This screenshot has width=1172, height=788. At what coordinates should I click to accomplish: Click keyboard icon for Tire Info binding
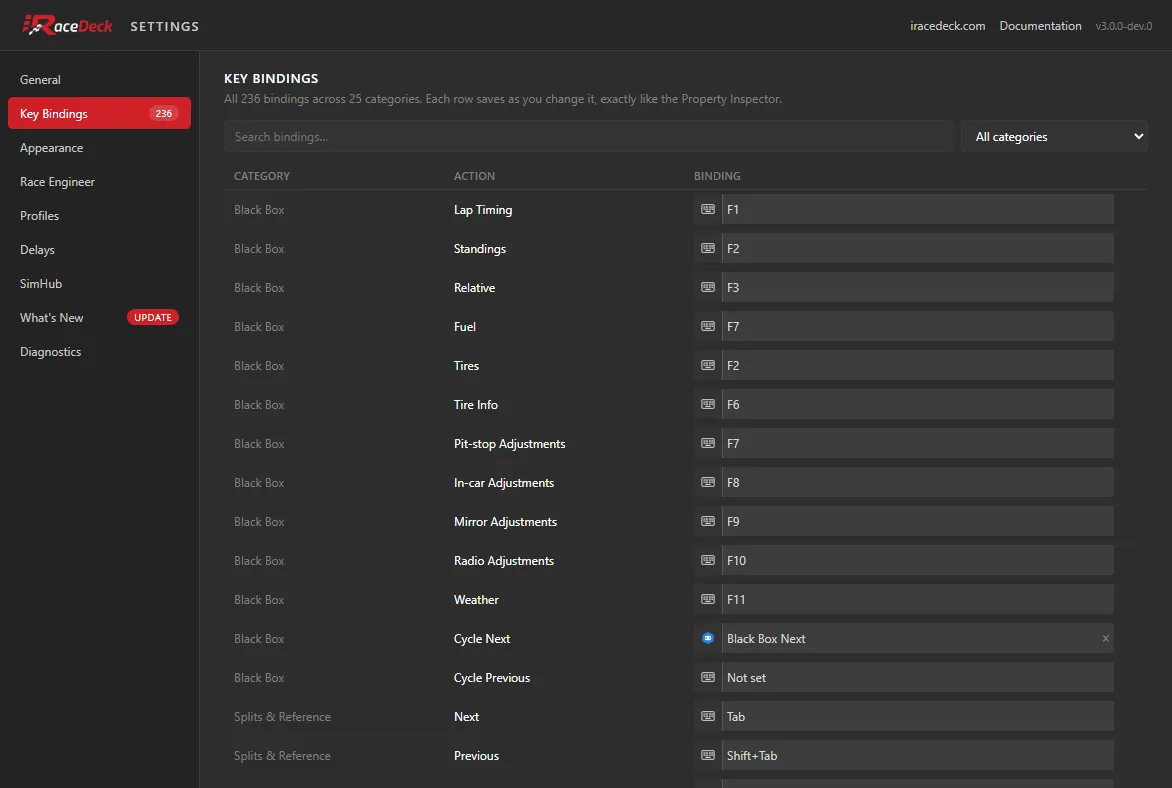[707, 404]
